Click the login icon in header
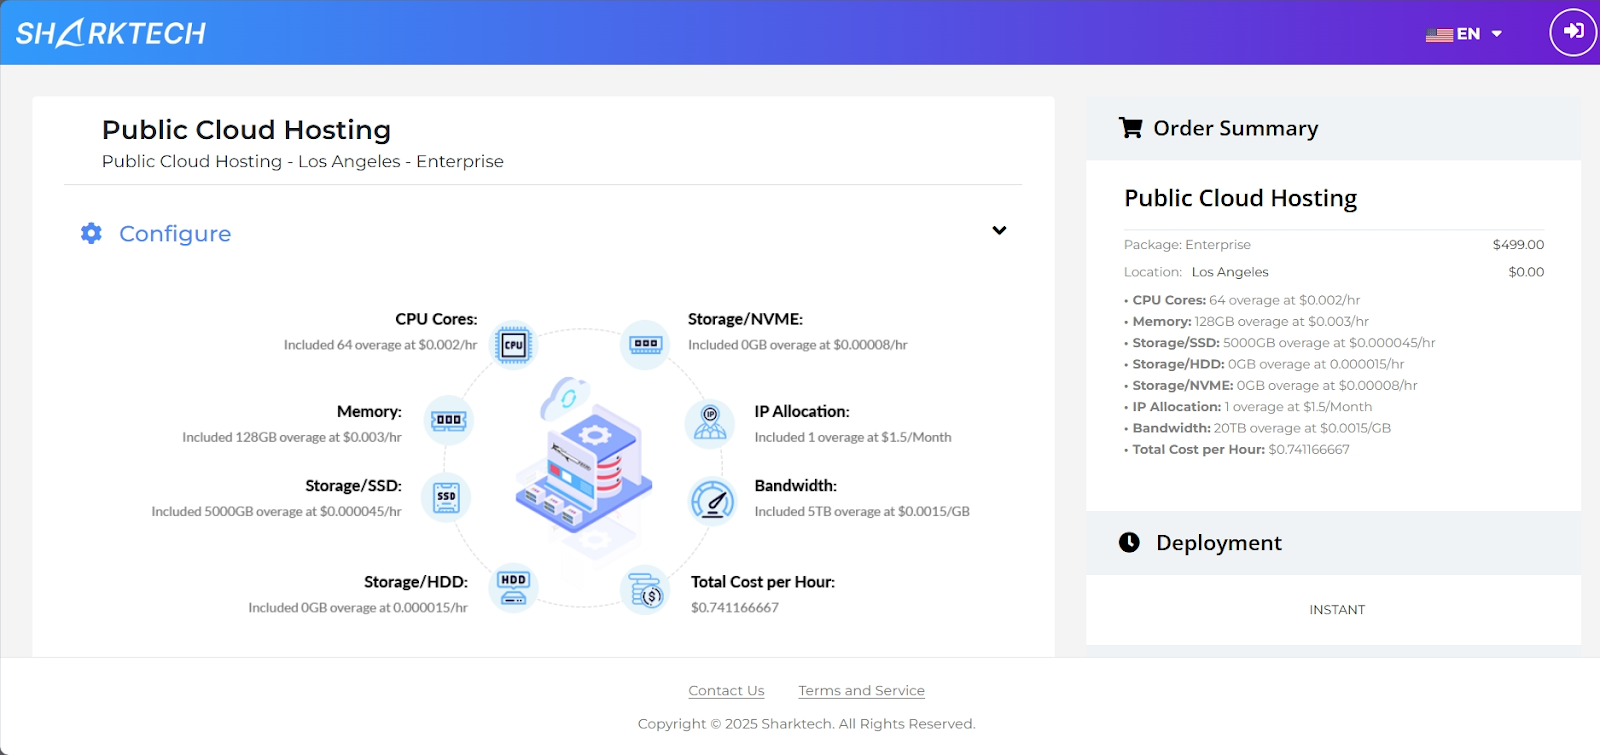The width and height of the screenshot is (1600, 755). click(1573, 32)
